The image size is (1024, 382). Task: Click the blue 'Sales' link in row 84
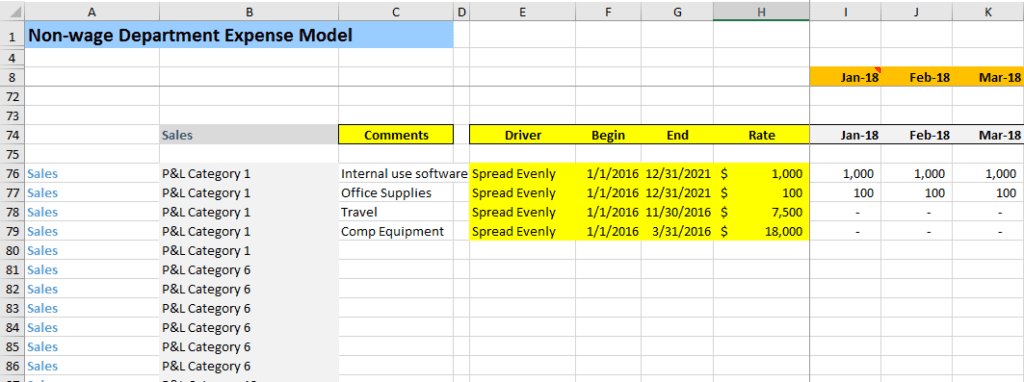tap(42, 328)
